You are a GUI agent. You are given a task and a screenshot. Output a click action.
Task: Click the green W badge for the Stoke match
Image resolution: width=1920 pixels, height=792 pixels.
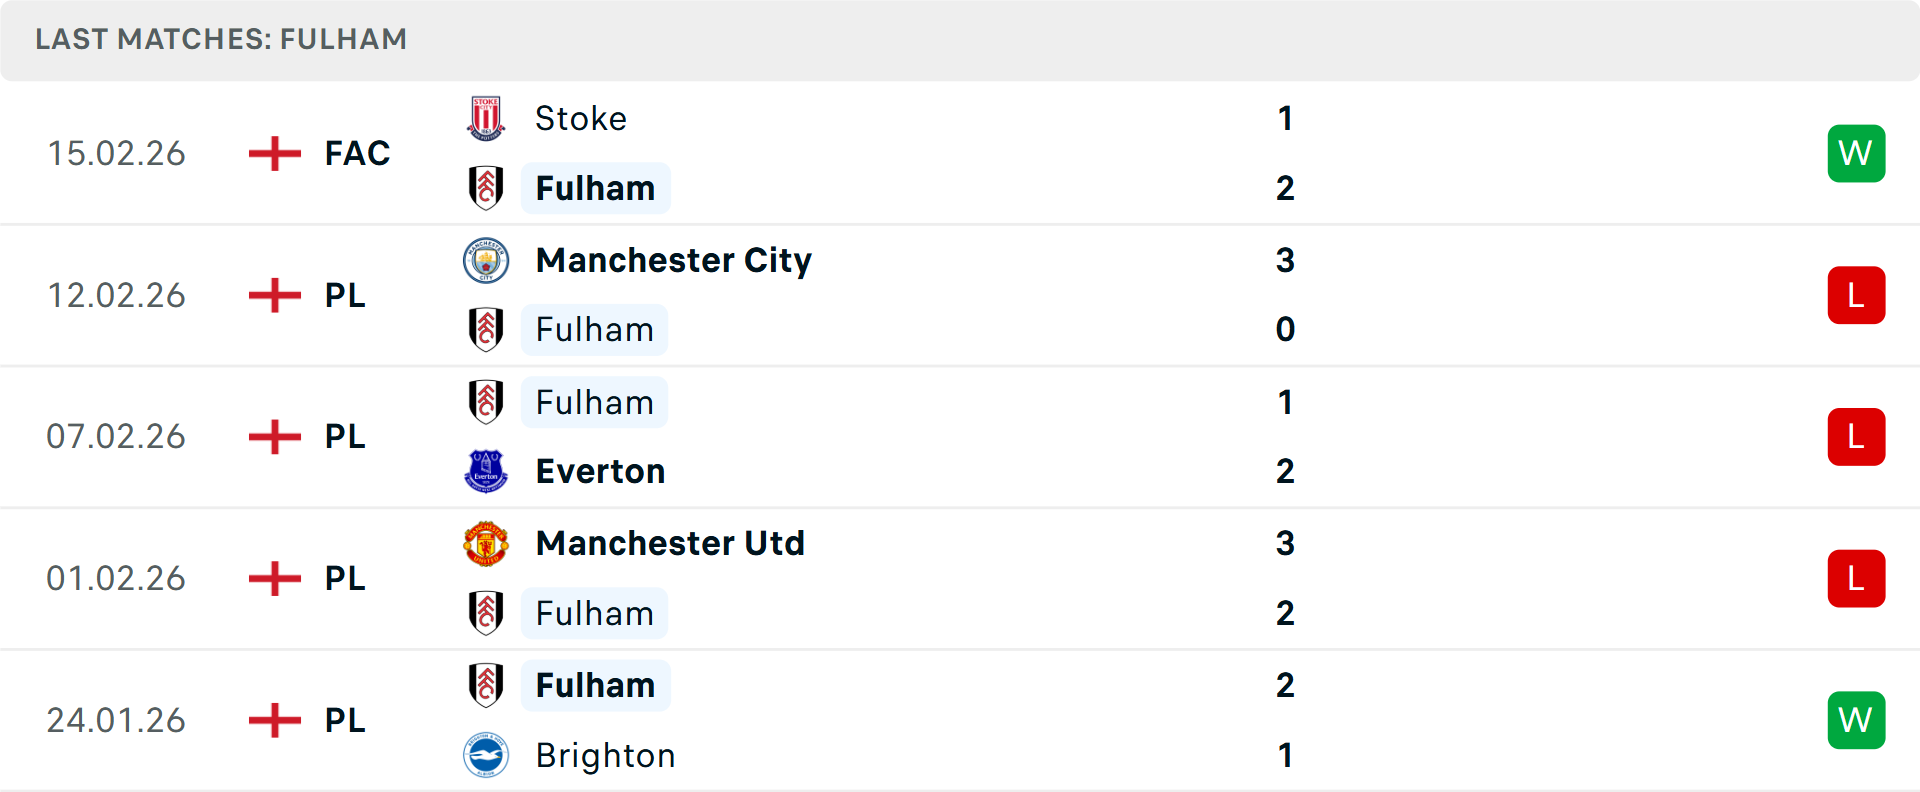tap(1856, 152)
